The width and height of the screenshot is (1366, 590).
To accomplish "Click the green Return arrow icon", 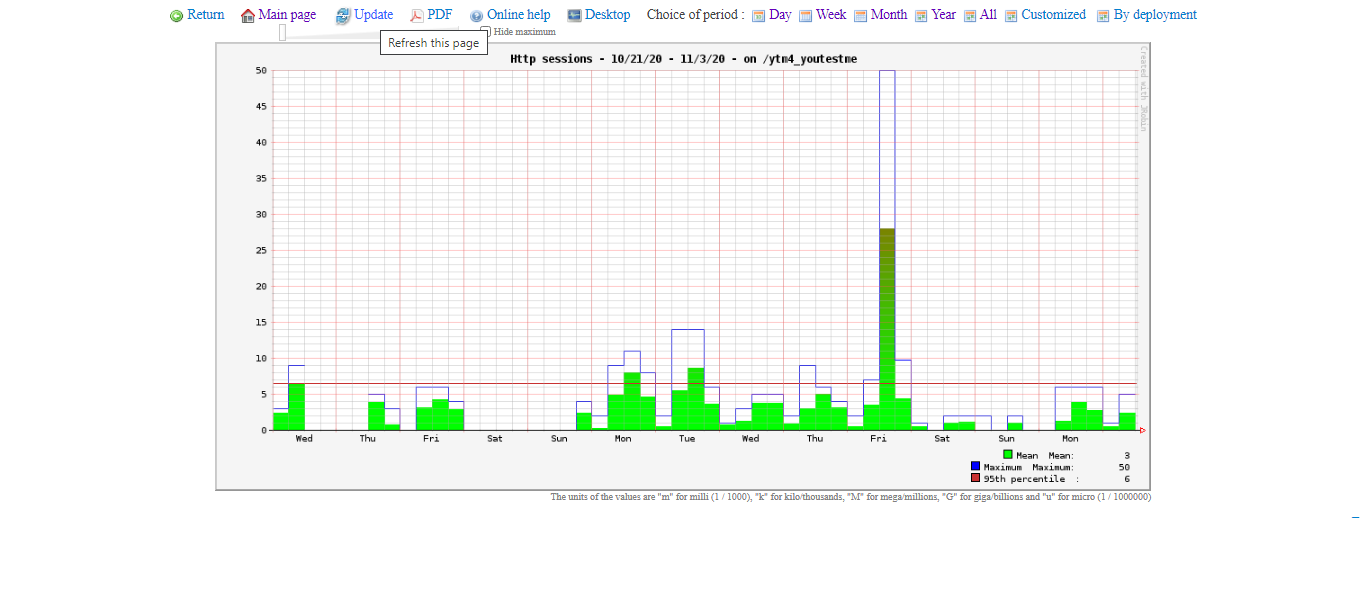I will click(177, 16).
